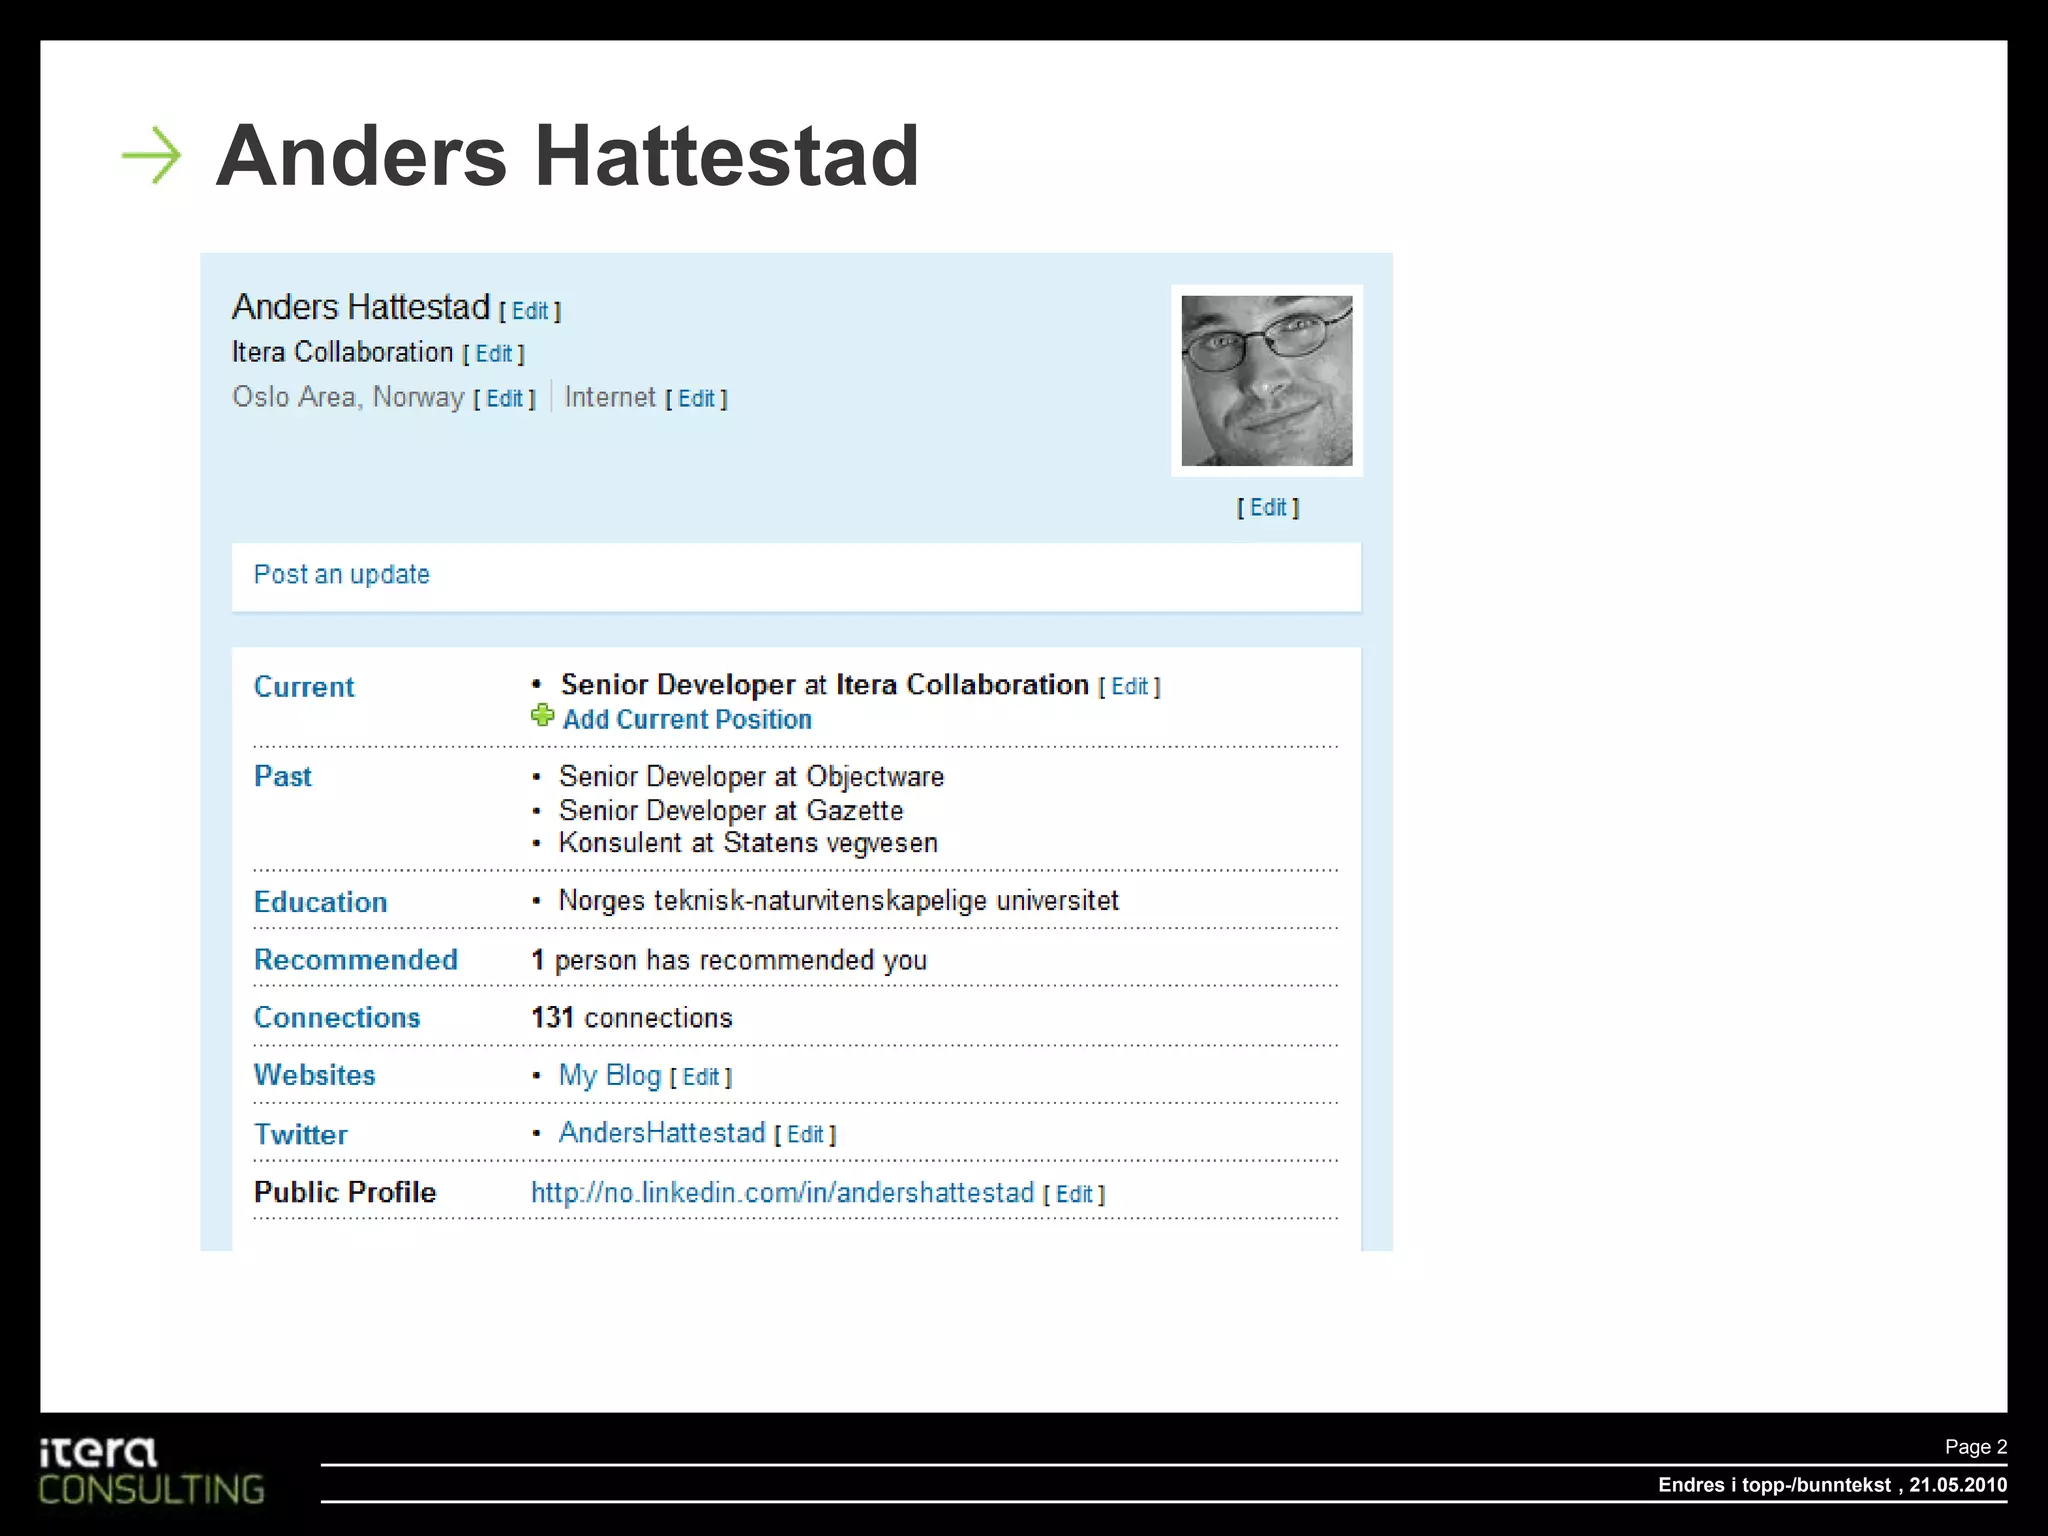
Task: Click the Connections section label
Action: pyautogui.click(x=337, y=1018)
